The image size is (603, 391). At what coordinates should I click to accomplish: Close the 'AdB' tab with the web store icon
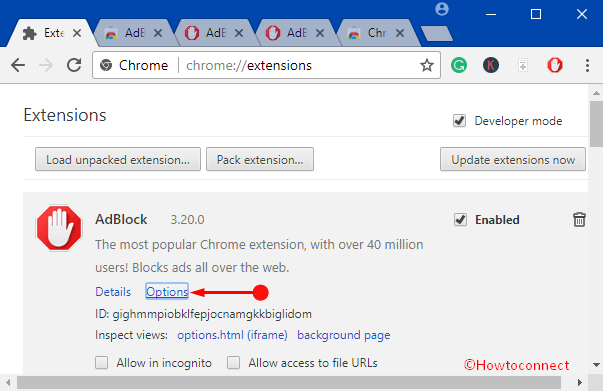(x=158, y=33)
